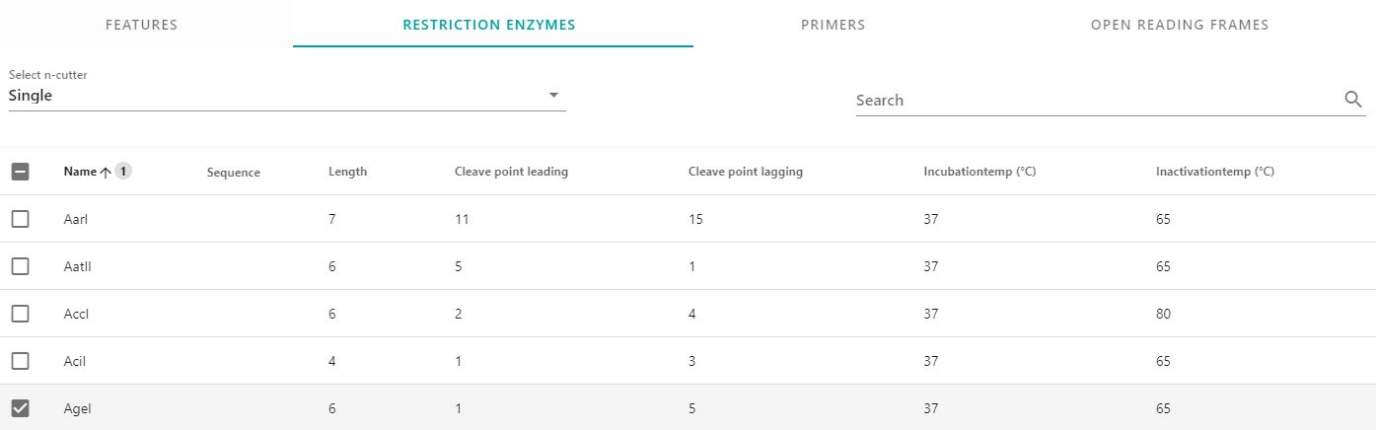Select the Restriction Enzymes tab

(x=489, y=25)
